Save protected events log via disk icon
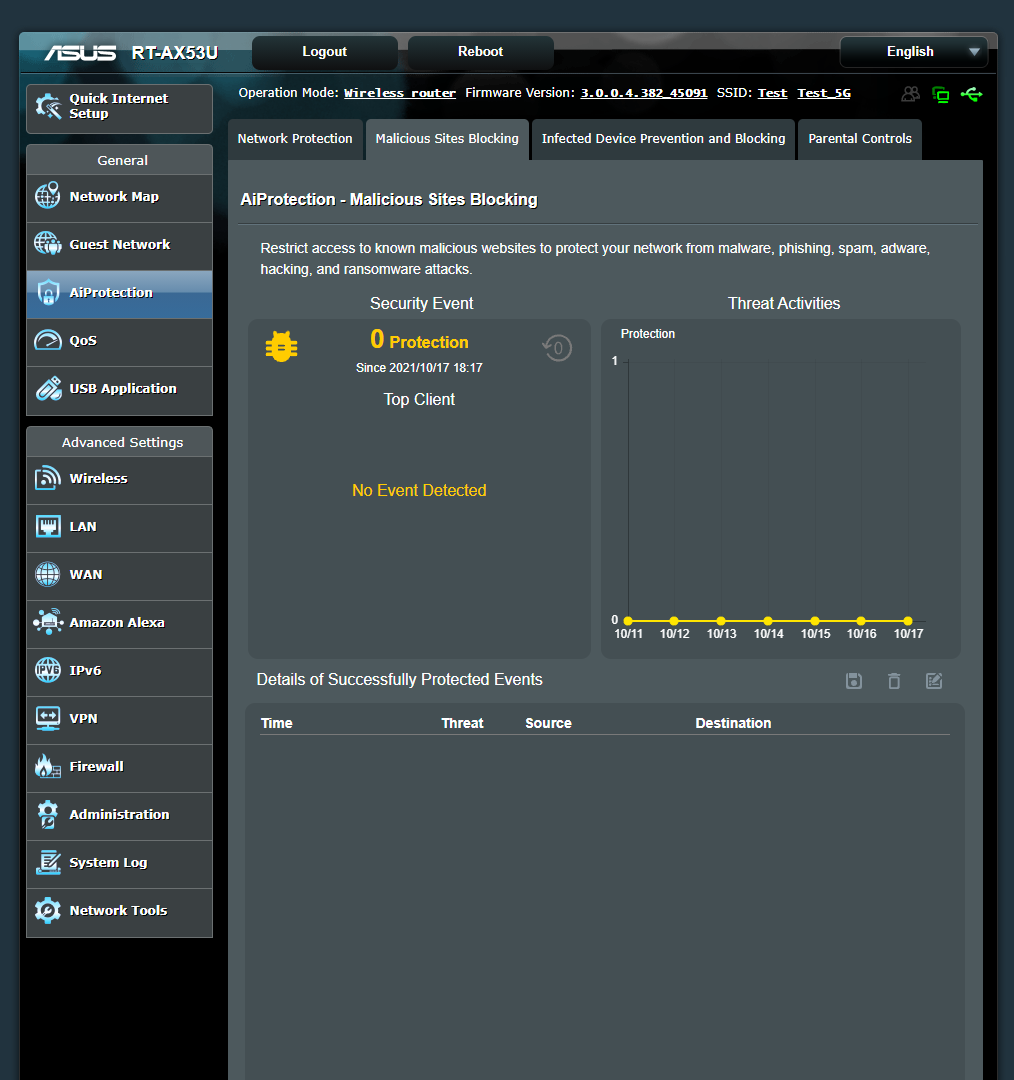The image size is (1014, 1080). pyautogui.click(x=853, y=681)
